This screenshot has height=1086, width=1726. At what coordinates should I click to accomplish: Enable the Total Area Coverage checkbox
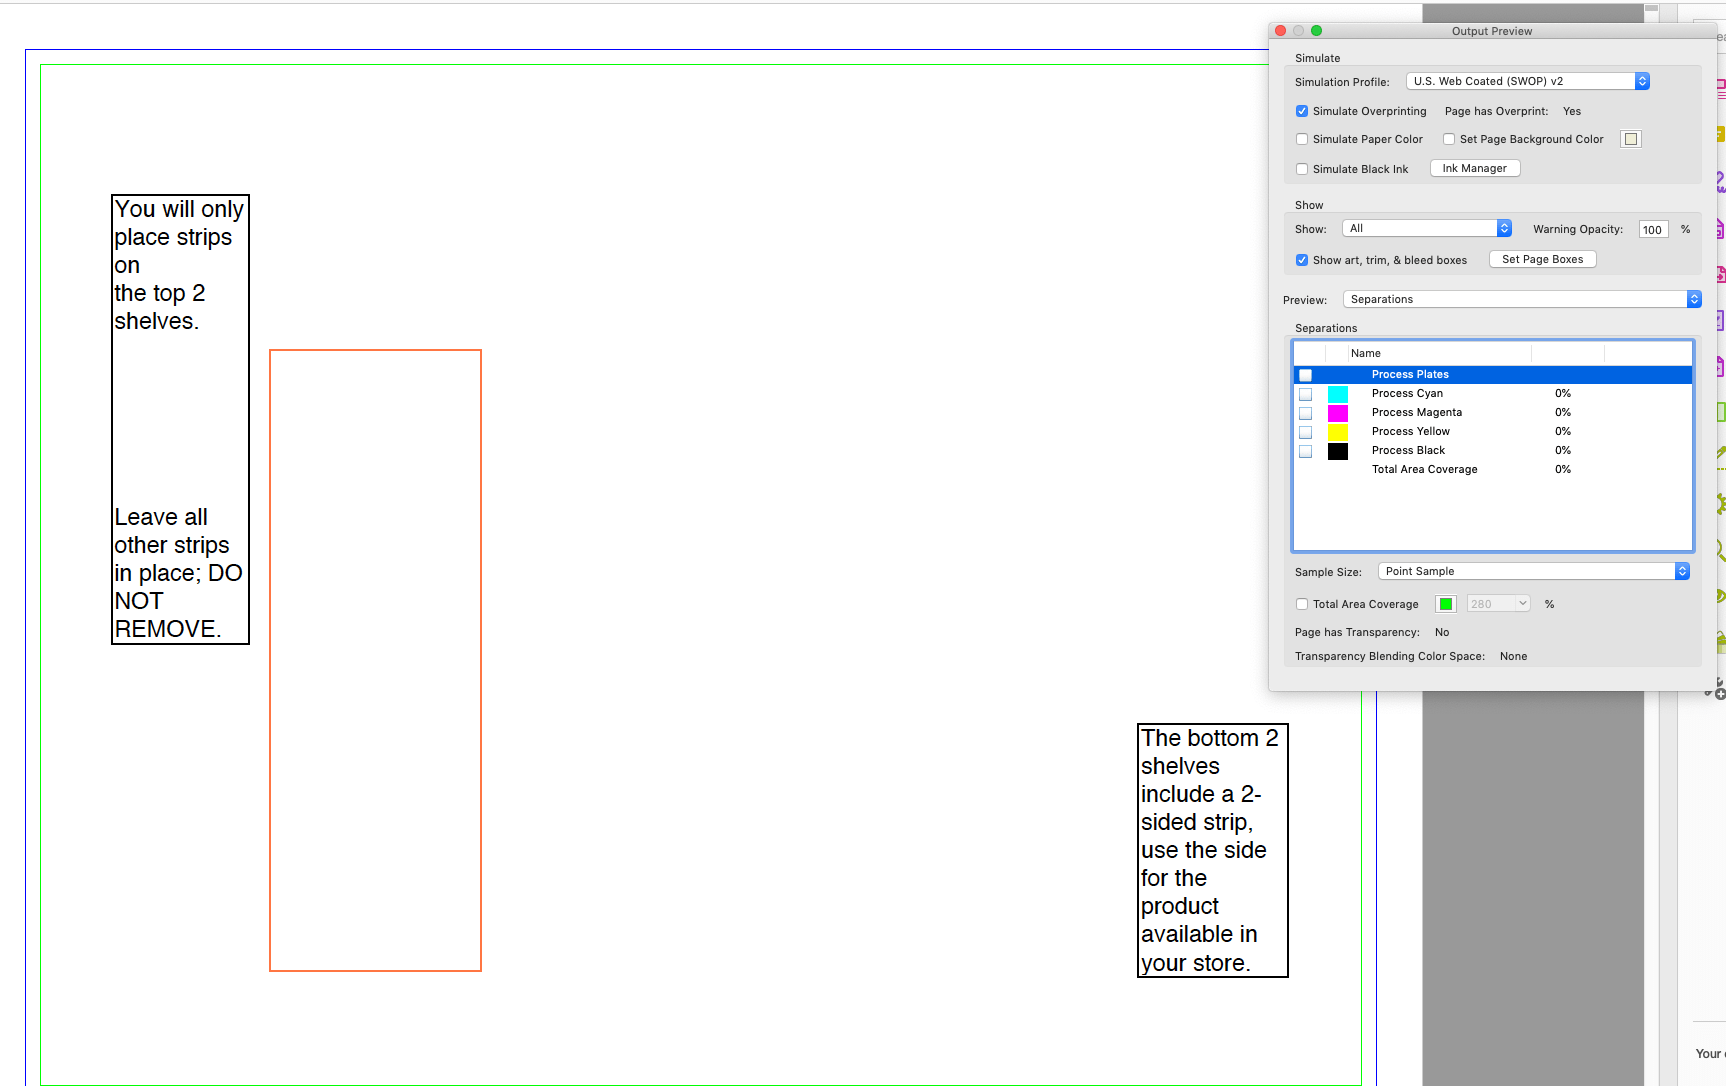[1302, 604]
